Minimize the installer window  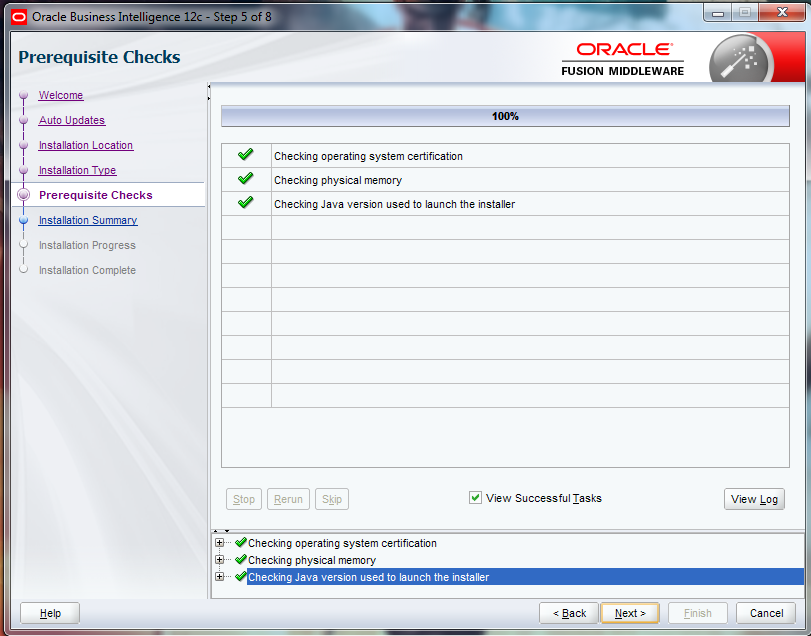coord(718,13)
